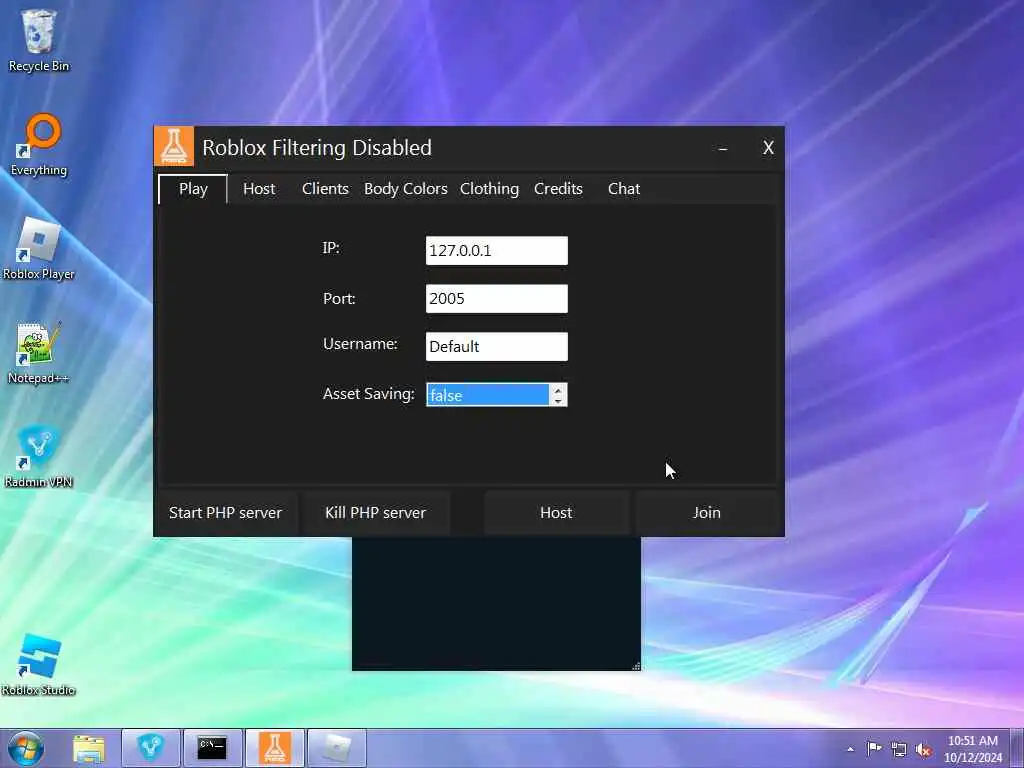Open the Clothing tab
The height and width of the screenshot is (768, 1024).
489,189
